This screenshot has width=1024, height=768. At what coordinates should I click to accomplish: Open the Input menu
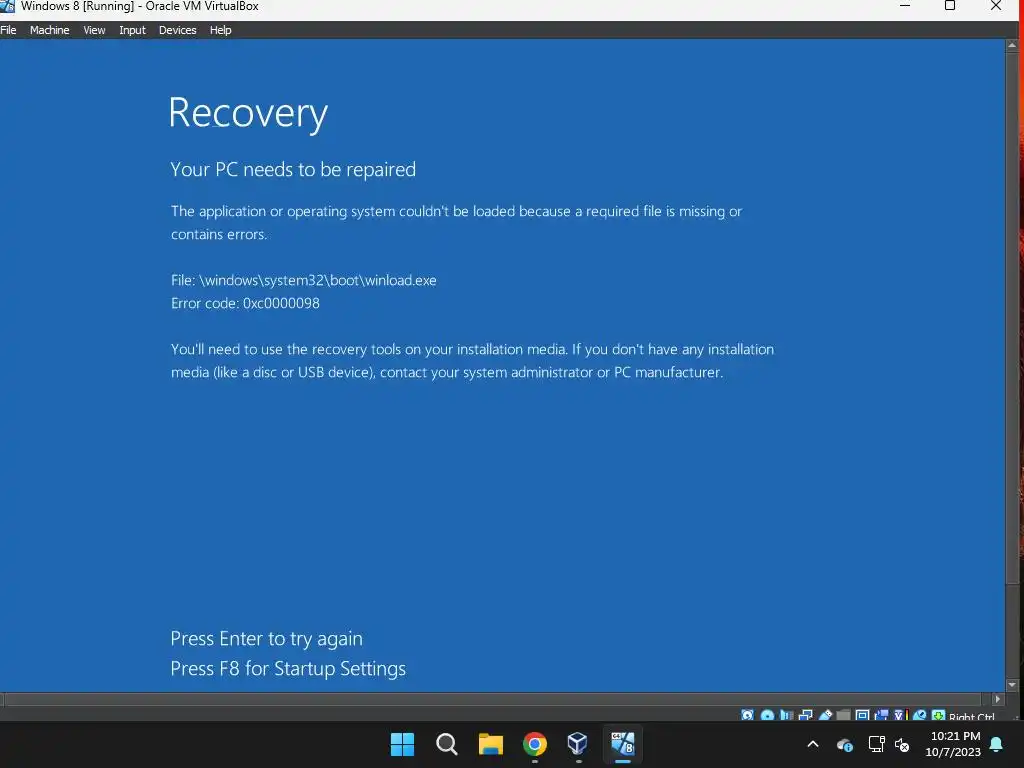click(x=132, y=30)
